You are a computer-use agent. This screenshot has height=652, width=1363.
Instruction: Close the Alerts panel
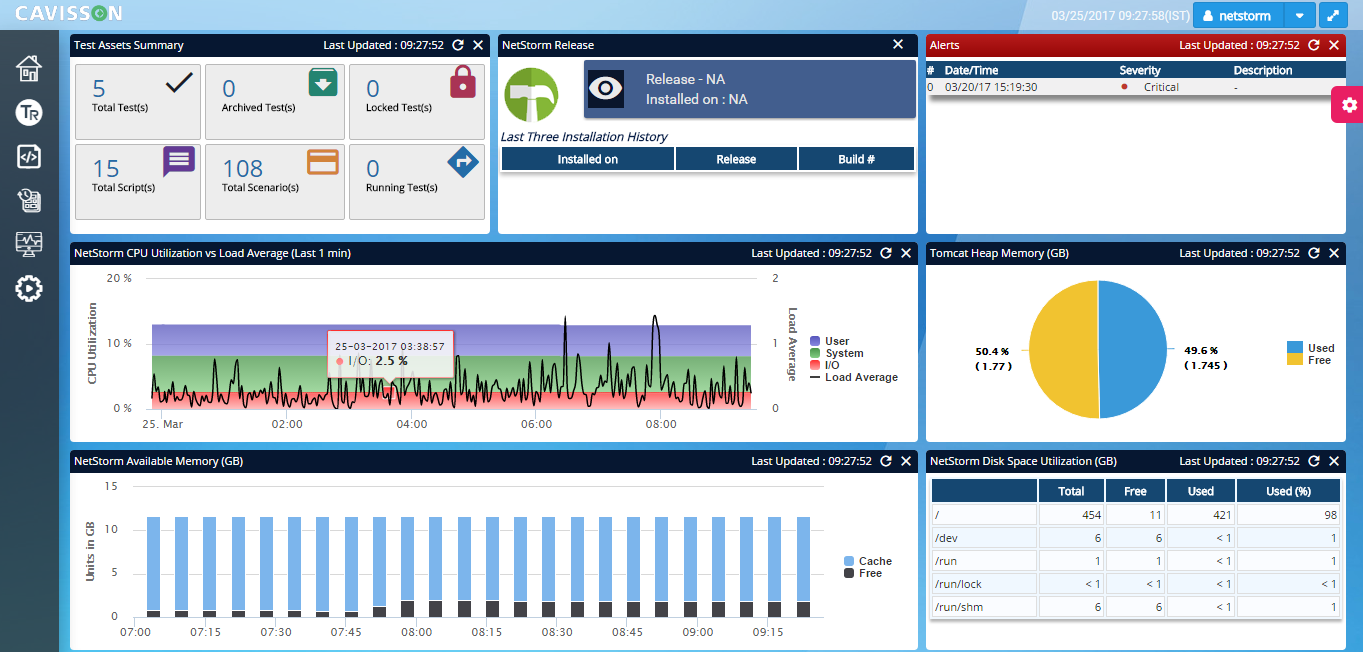[1334, 45]
